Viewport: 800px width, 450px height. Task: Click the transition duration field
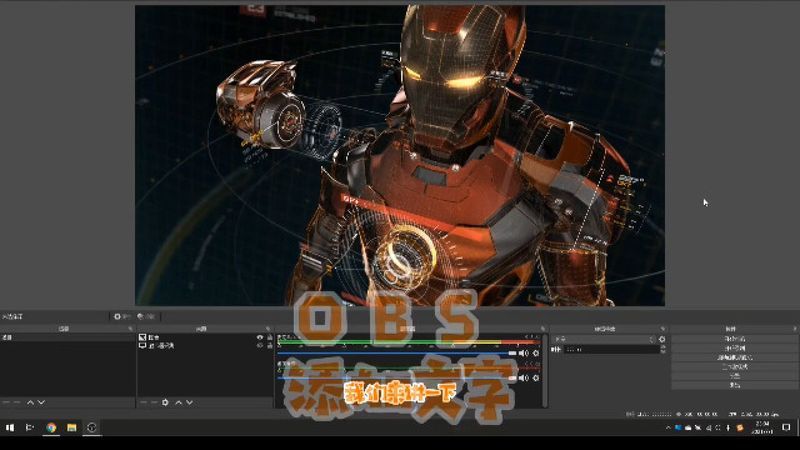click(612, 349)
